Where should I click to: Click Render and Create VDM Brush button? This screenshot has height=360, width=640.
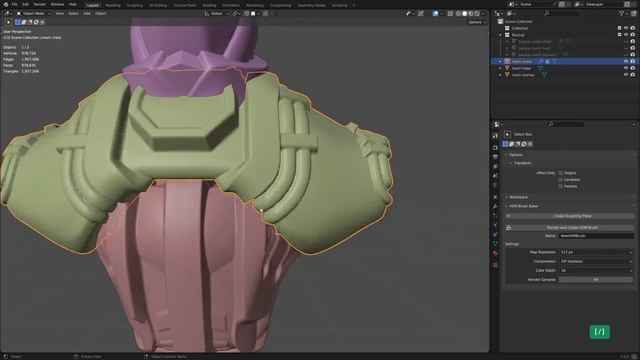coord(570,227)
